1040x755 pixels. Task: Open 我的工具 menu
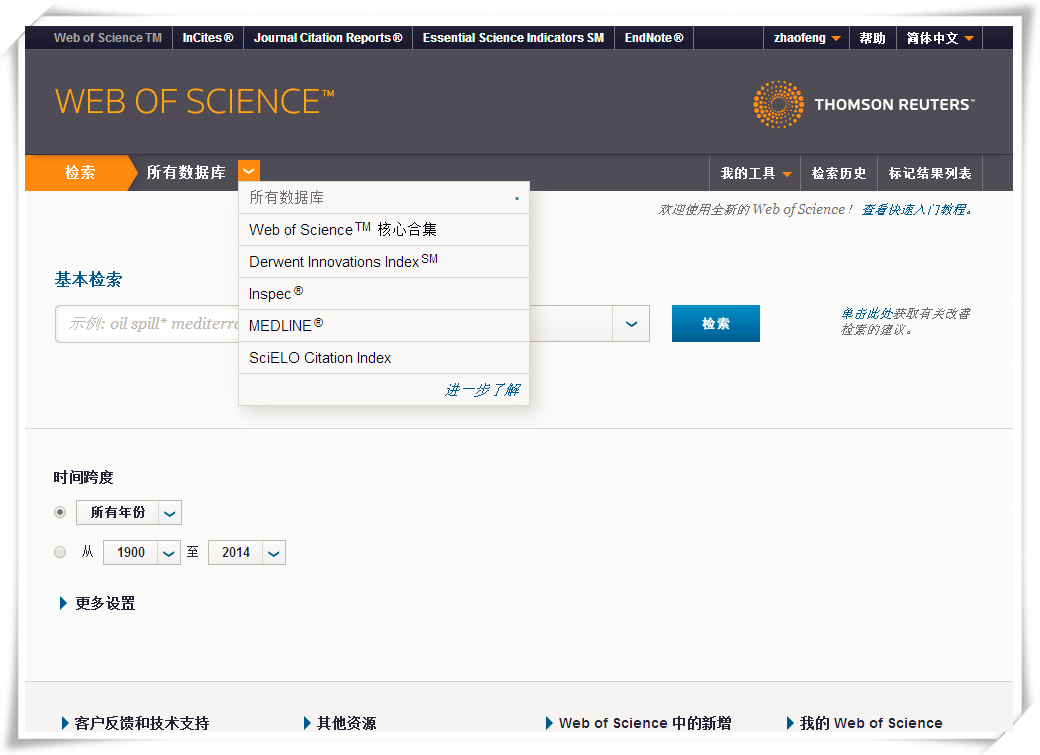pyautogui.click(x=755, y=173)
